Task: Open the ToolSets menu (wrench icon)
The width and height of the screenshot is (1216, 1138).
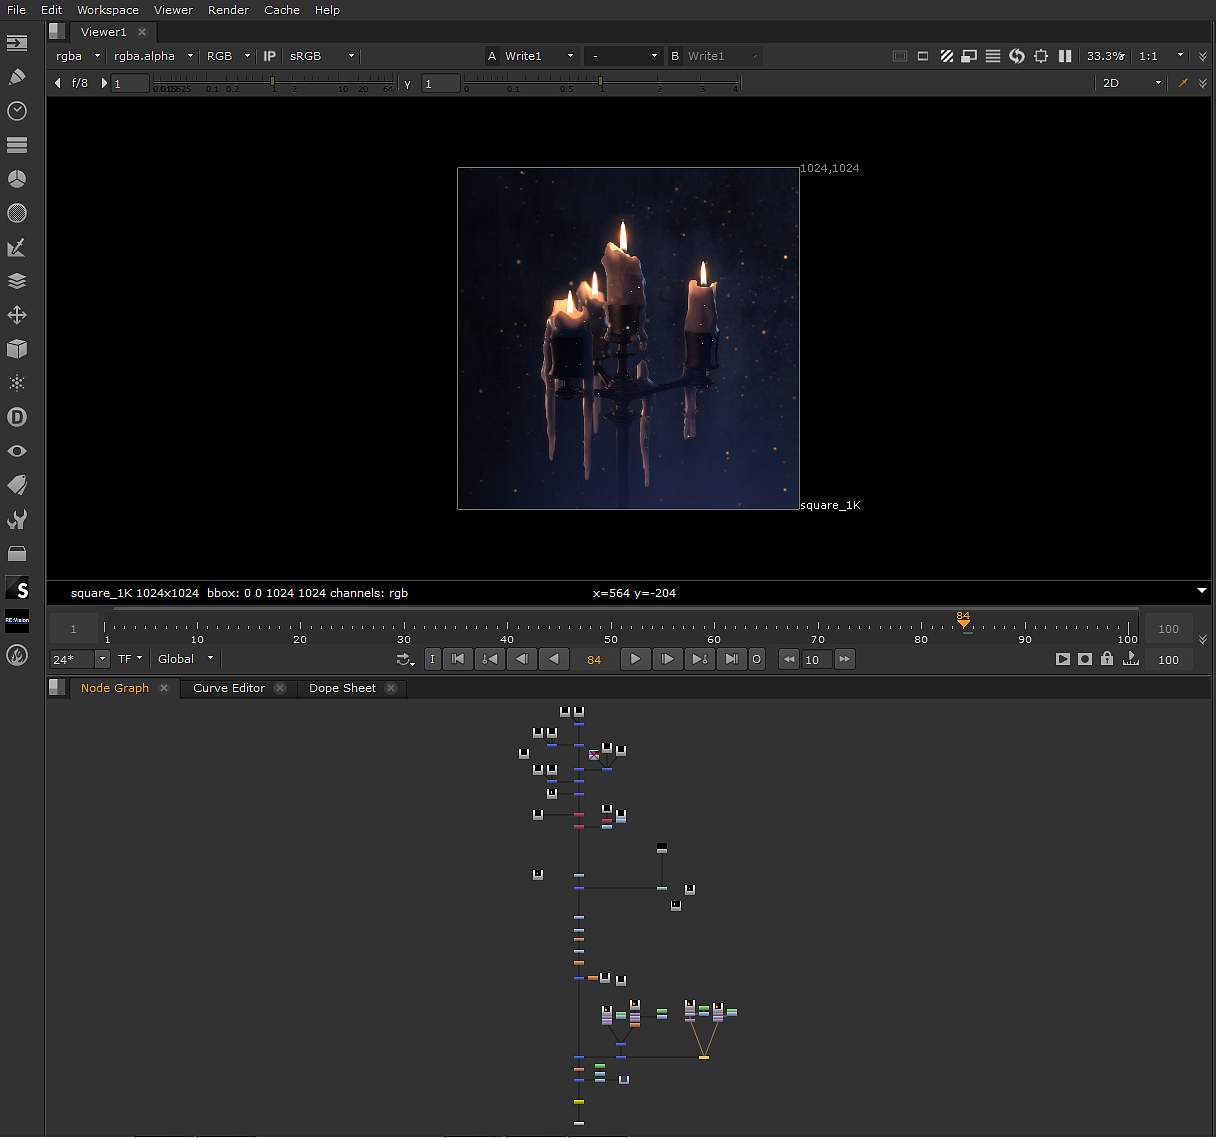Action: (x=17, y=519)
